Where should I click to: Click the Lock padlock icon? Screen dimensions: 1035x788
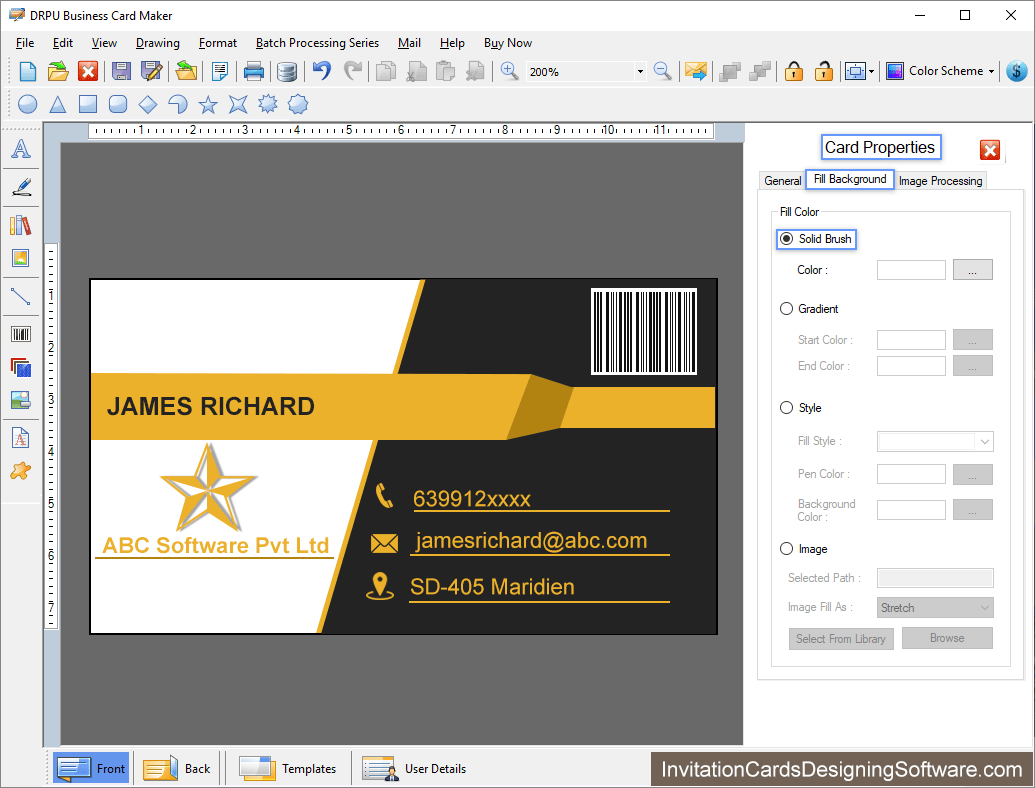793,71
